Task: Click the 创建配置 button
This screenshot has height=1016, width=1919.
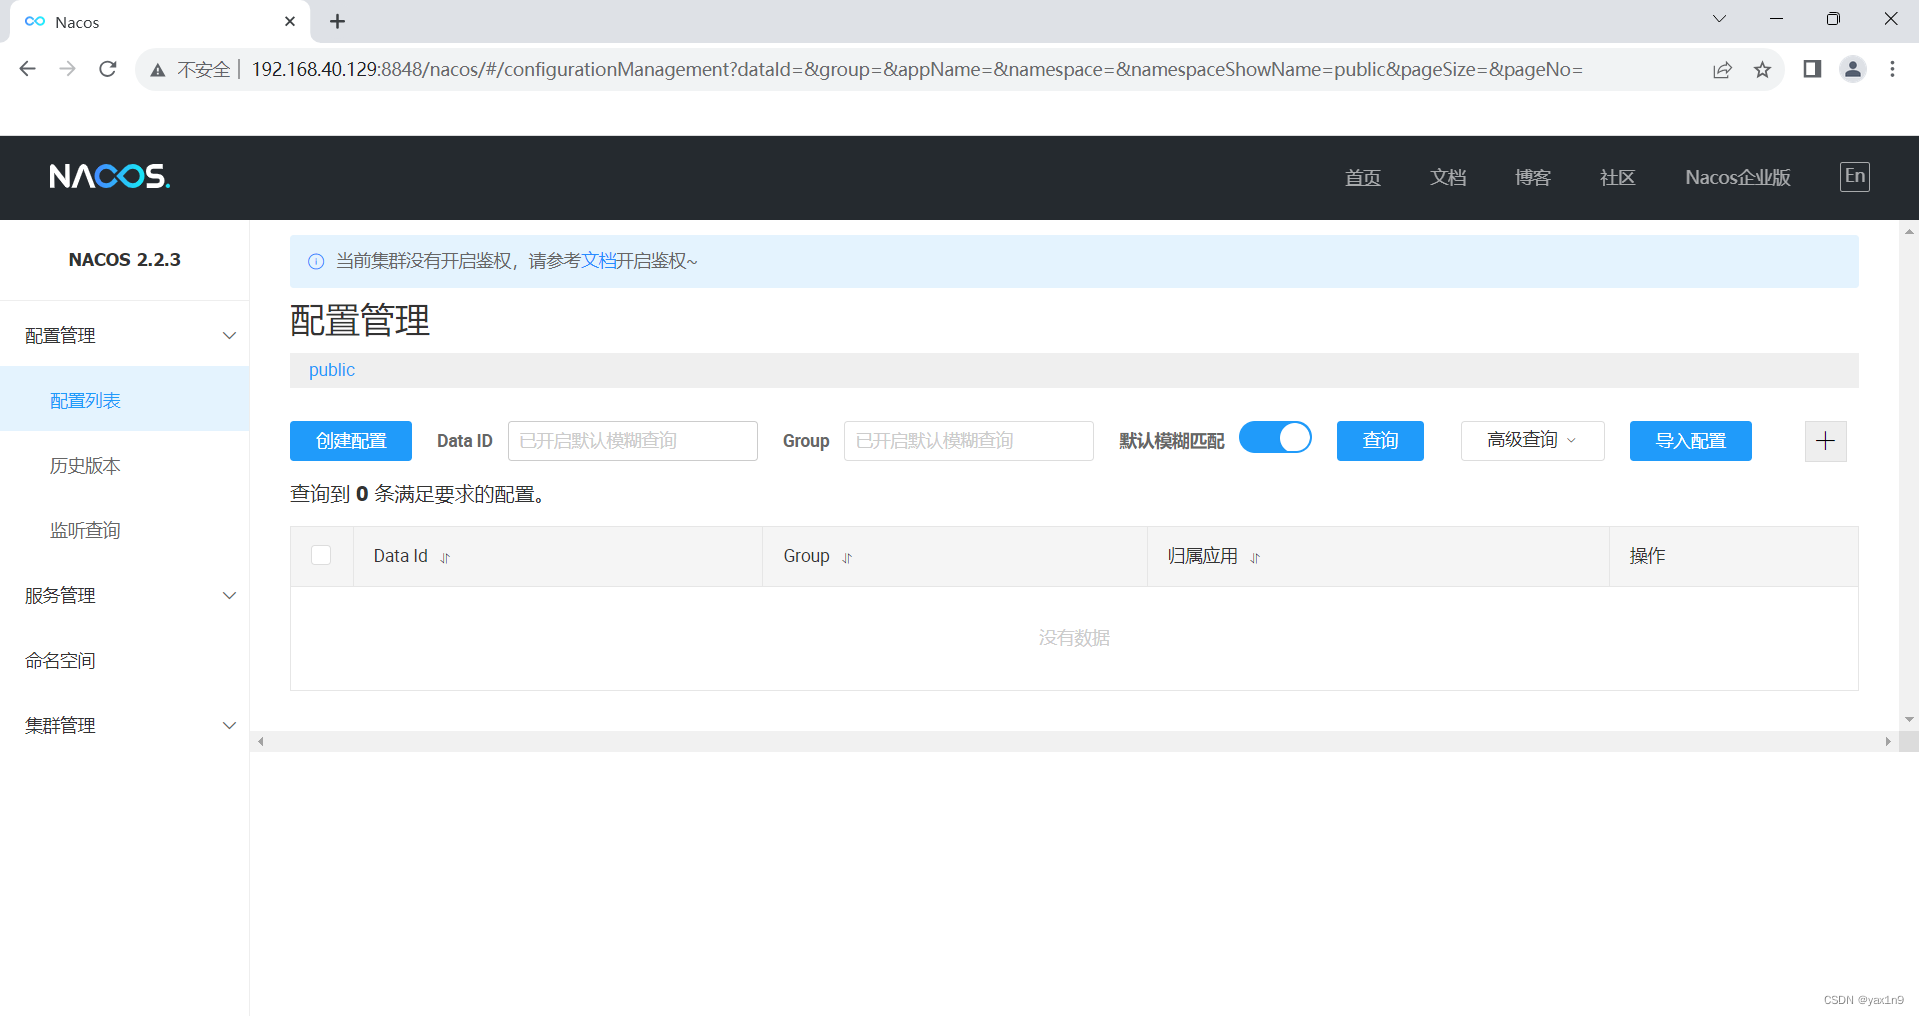Action: click(x=350, y=440)
